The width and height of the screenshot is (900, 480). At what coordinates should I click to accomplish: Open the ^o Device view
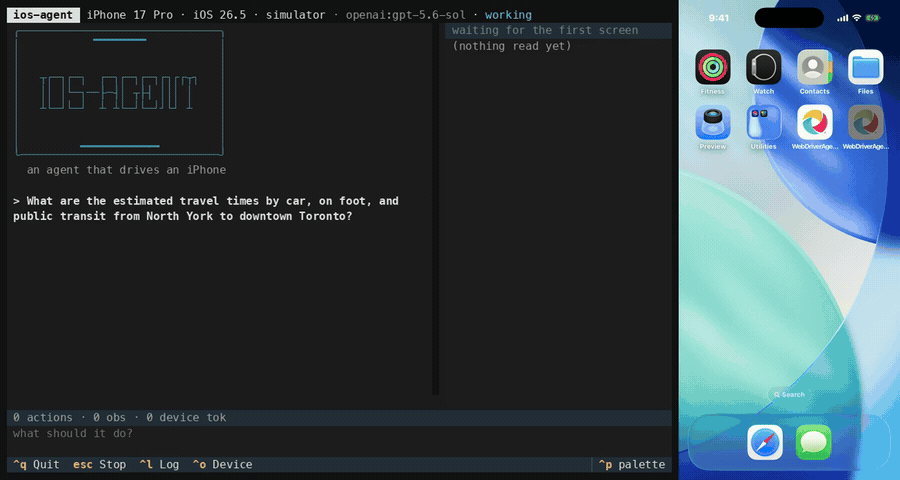coord(222,464)
